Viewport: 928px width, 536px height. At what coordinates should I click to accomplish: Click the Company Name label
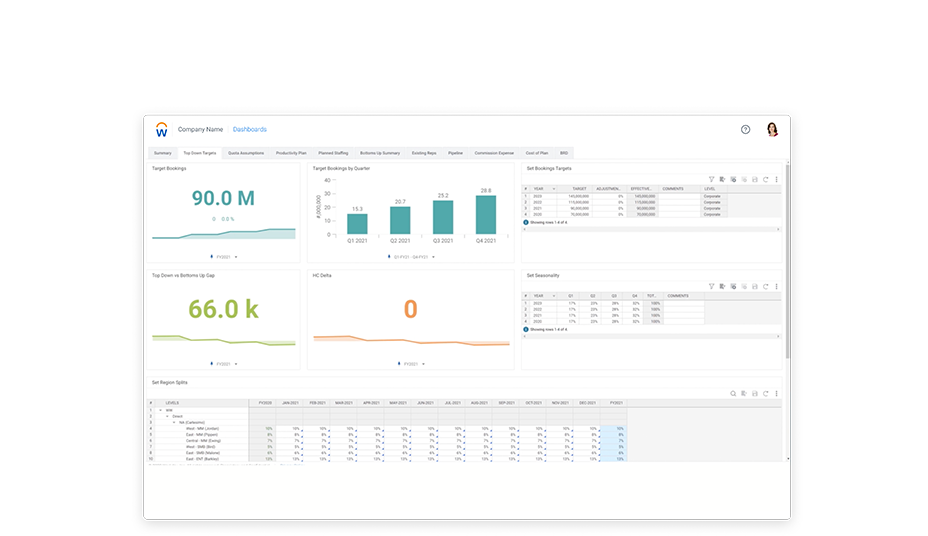pos(201,130)
